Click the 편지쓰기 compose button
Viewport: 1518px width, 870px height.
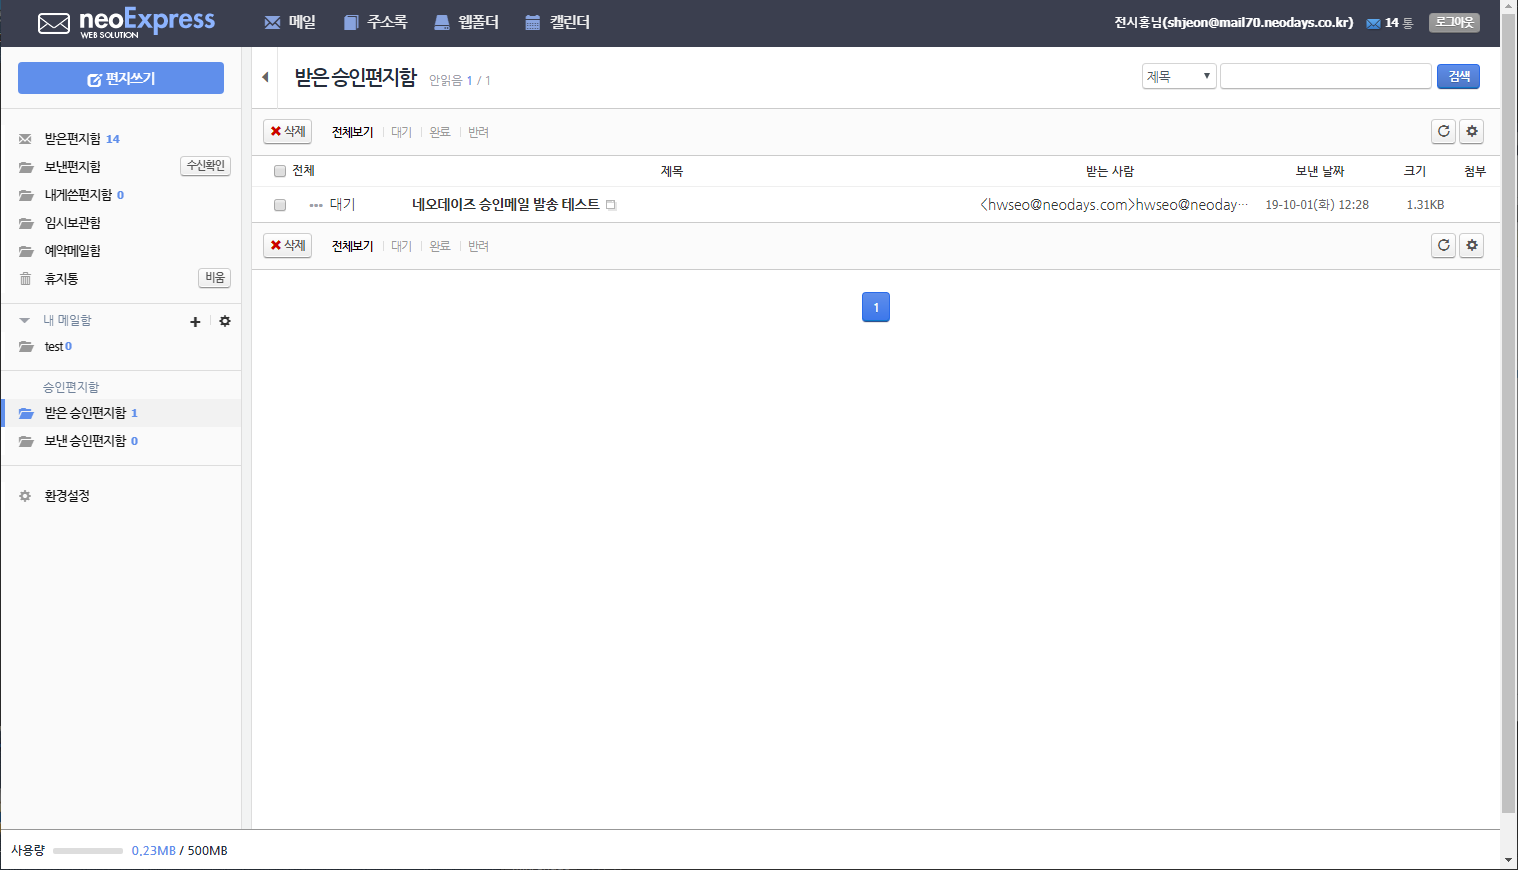[x=121, y=78]
